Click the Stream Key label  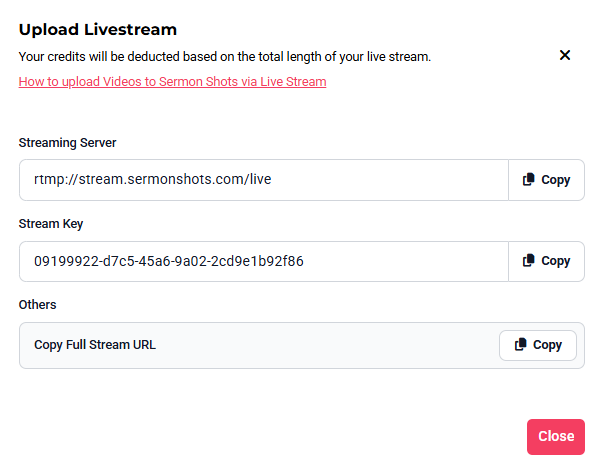point(51,224)
